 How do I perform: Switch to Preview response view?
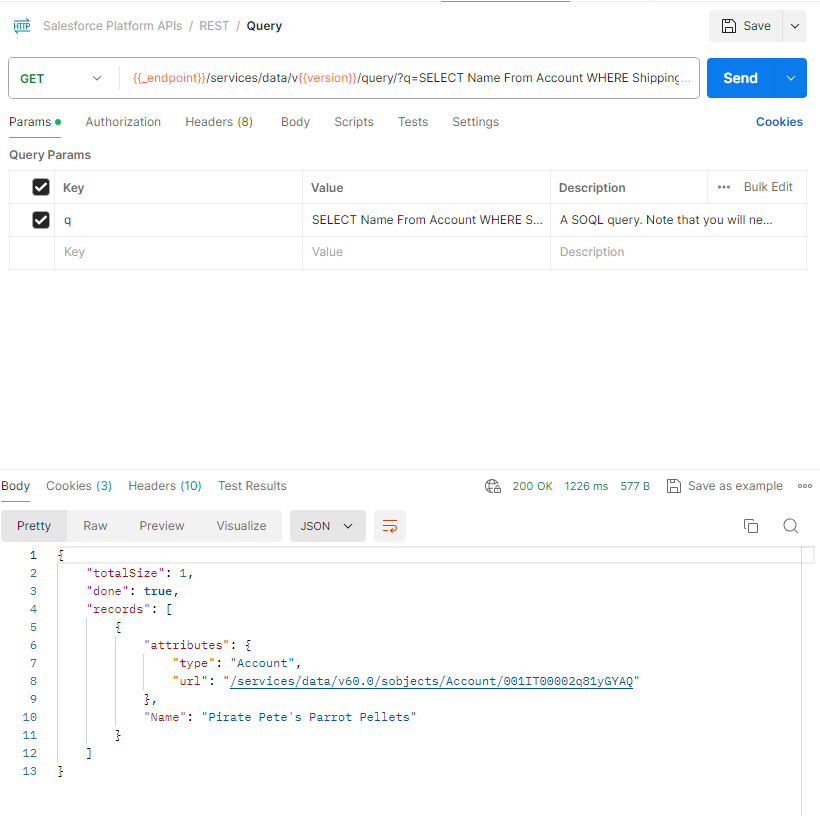pyautogui.click(x=162, y=526)
